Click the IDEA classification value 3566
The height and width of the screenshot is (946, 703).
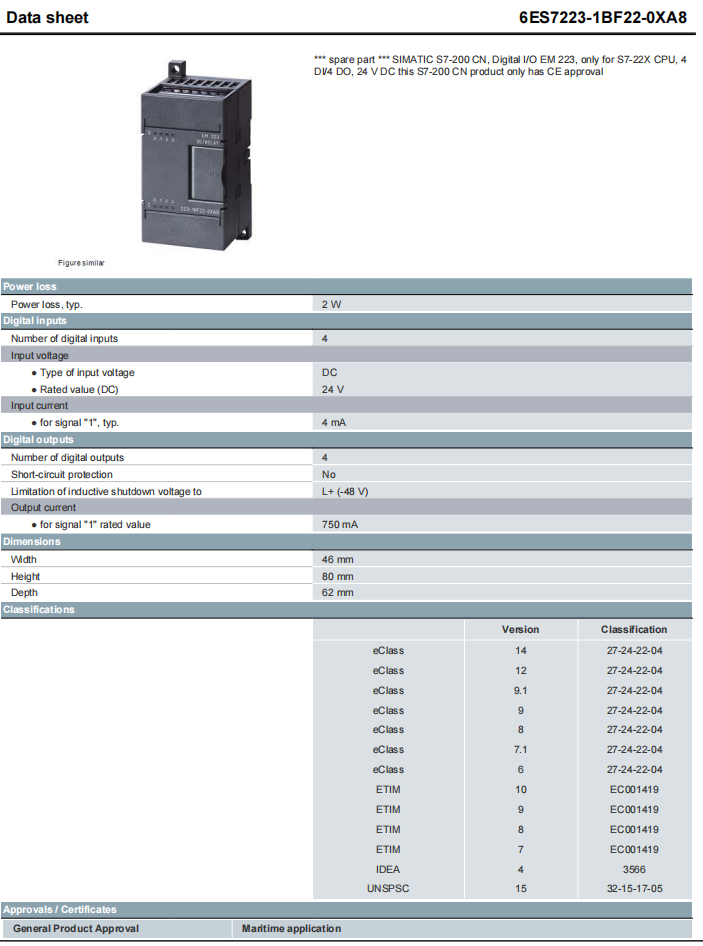click(634, 869)
